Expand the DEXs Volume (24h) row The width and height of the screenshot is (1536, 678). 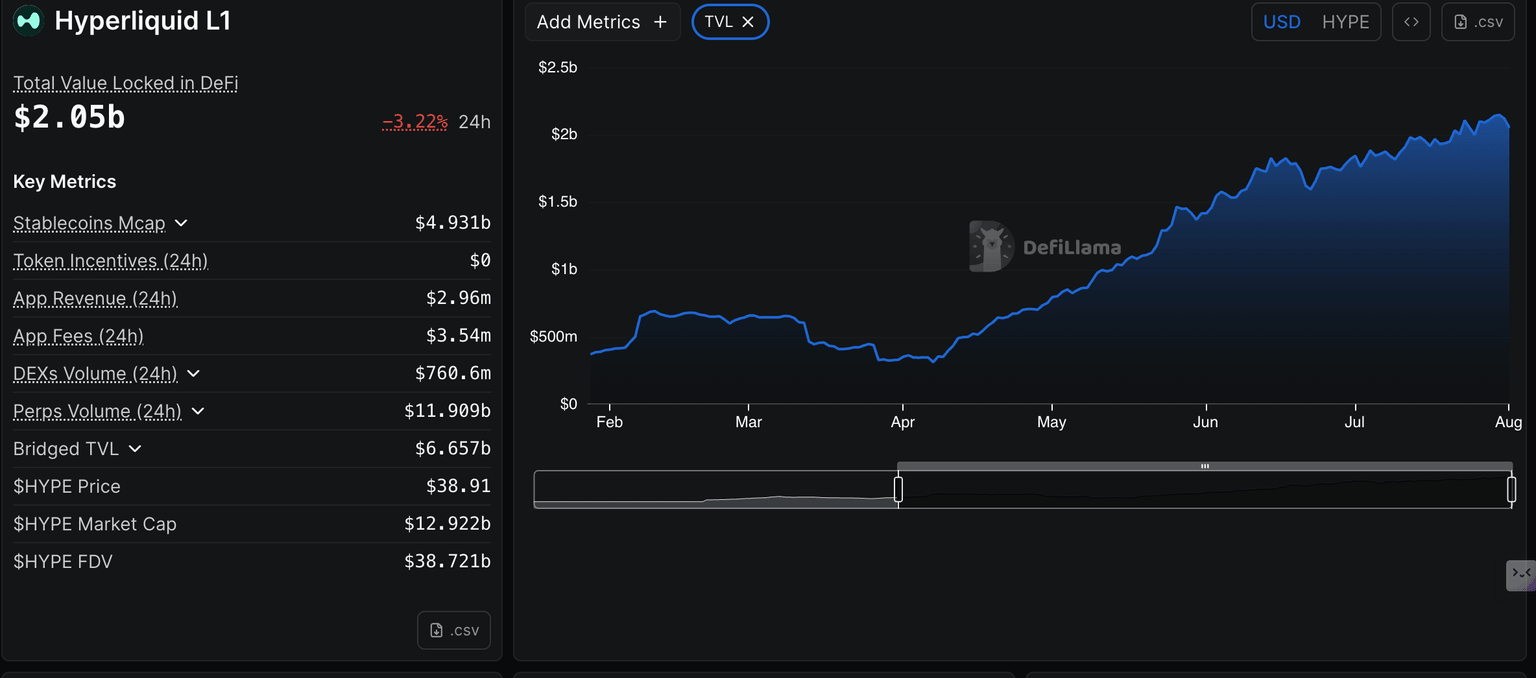tap(194, 373)
